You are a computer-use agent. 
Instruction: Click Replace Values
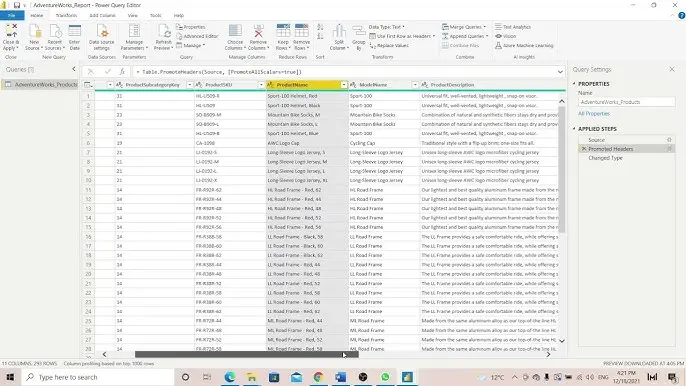(389, 45)
